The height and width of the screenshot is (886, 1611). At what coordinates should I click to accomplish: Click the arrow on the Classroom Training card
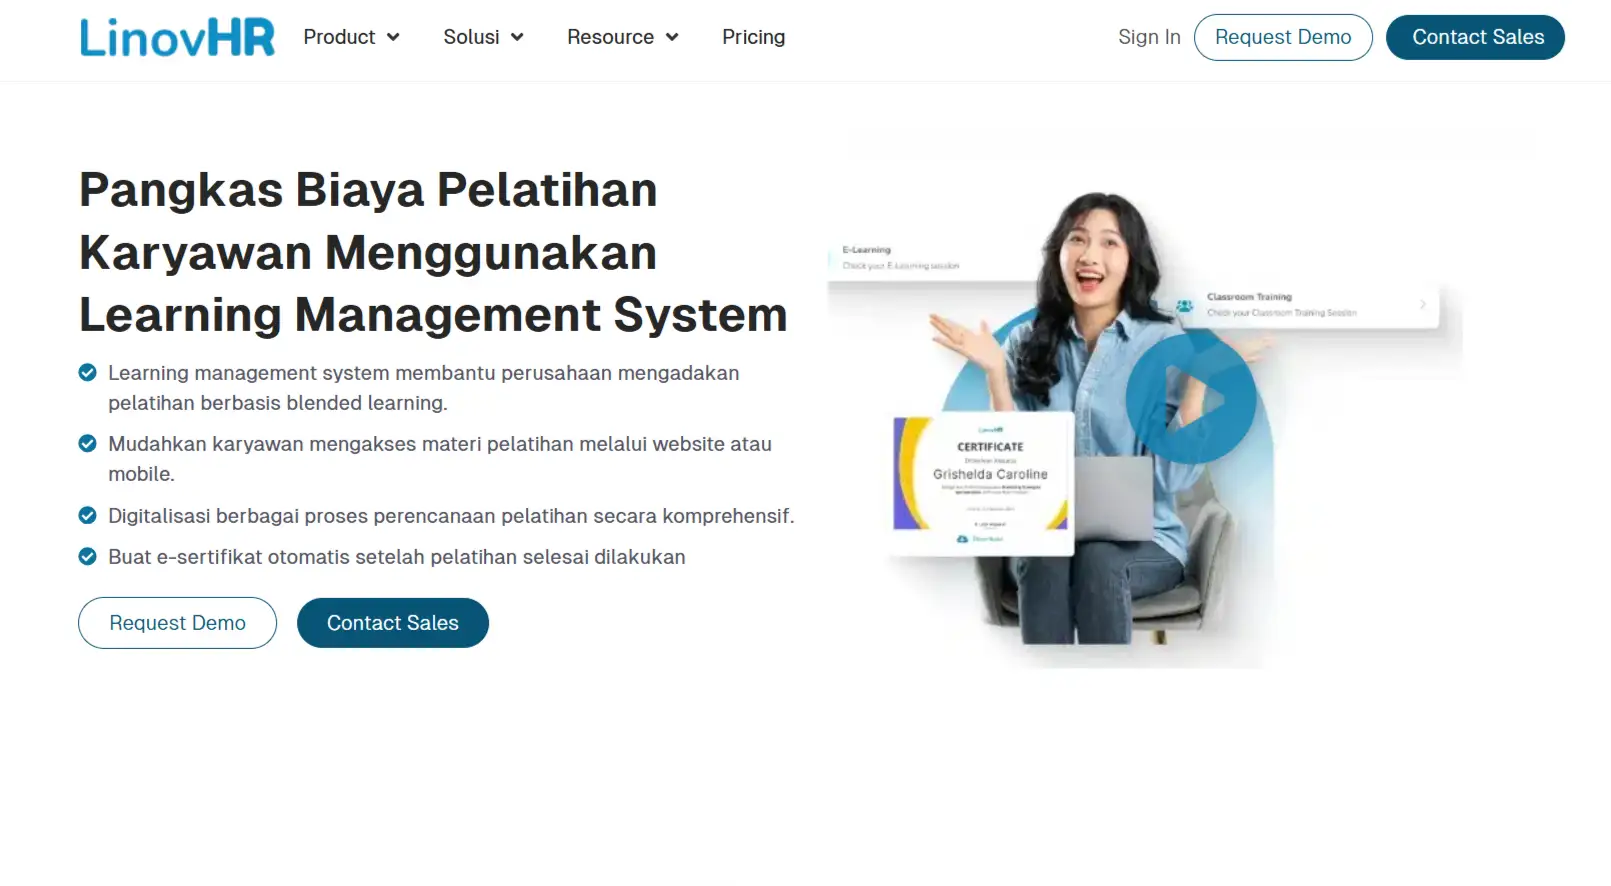[1422, 304]
